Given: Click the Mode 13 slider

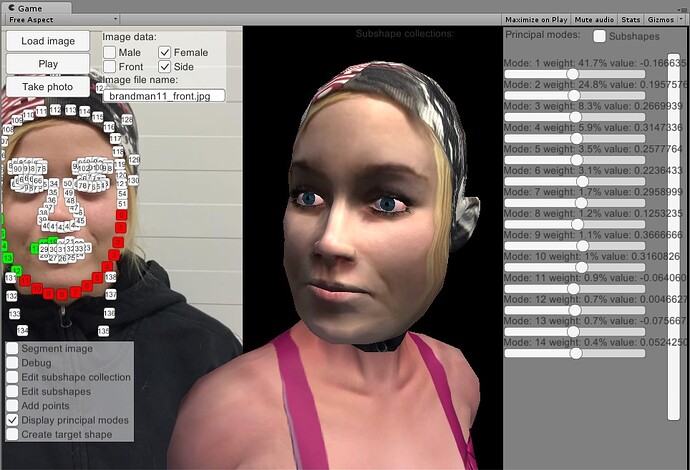Looking at the screenshot, I should 575,331.
